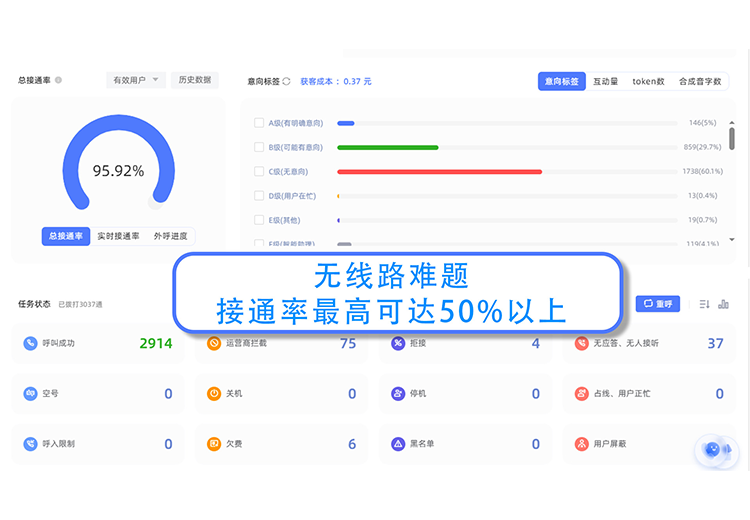Click the 呼入限制 phone icon

[30, 444]
